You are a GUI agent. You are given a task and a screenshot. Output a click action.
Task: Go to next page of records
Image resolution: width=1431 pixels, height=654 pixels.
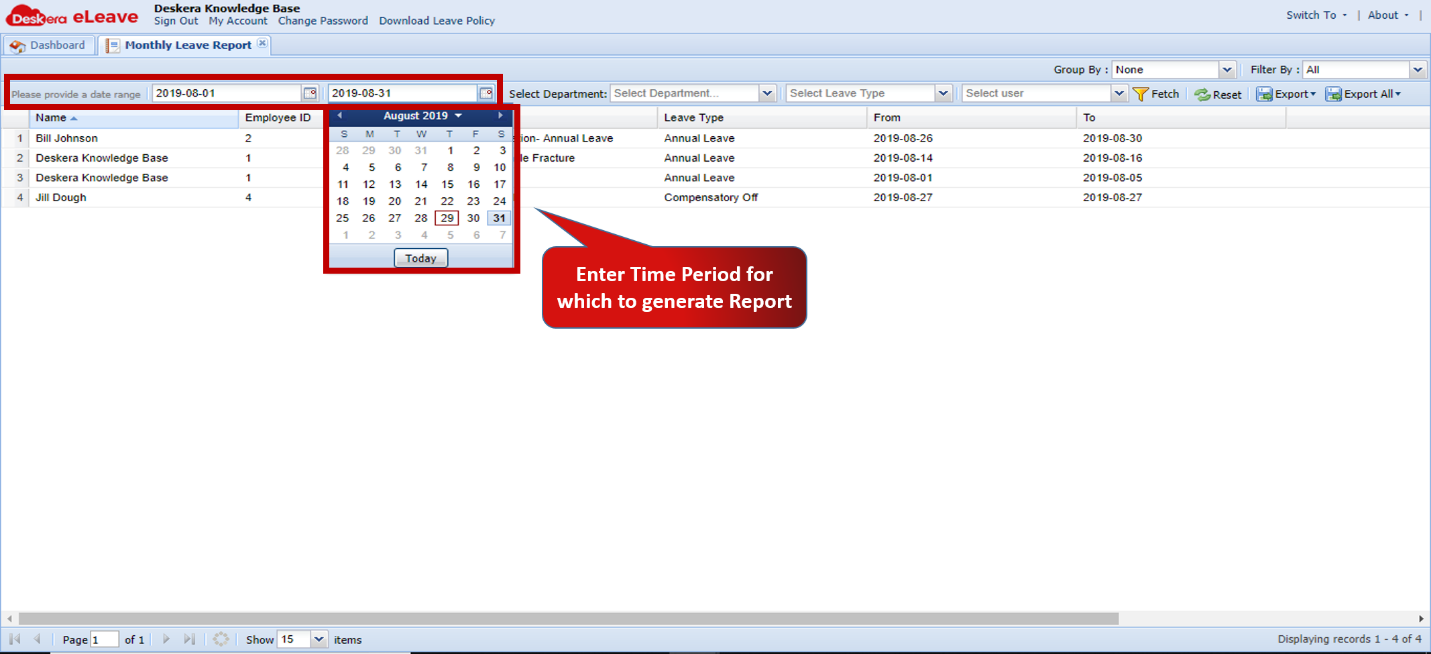click(x=166, y=639)
